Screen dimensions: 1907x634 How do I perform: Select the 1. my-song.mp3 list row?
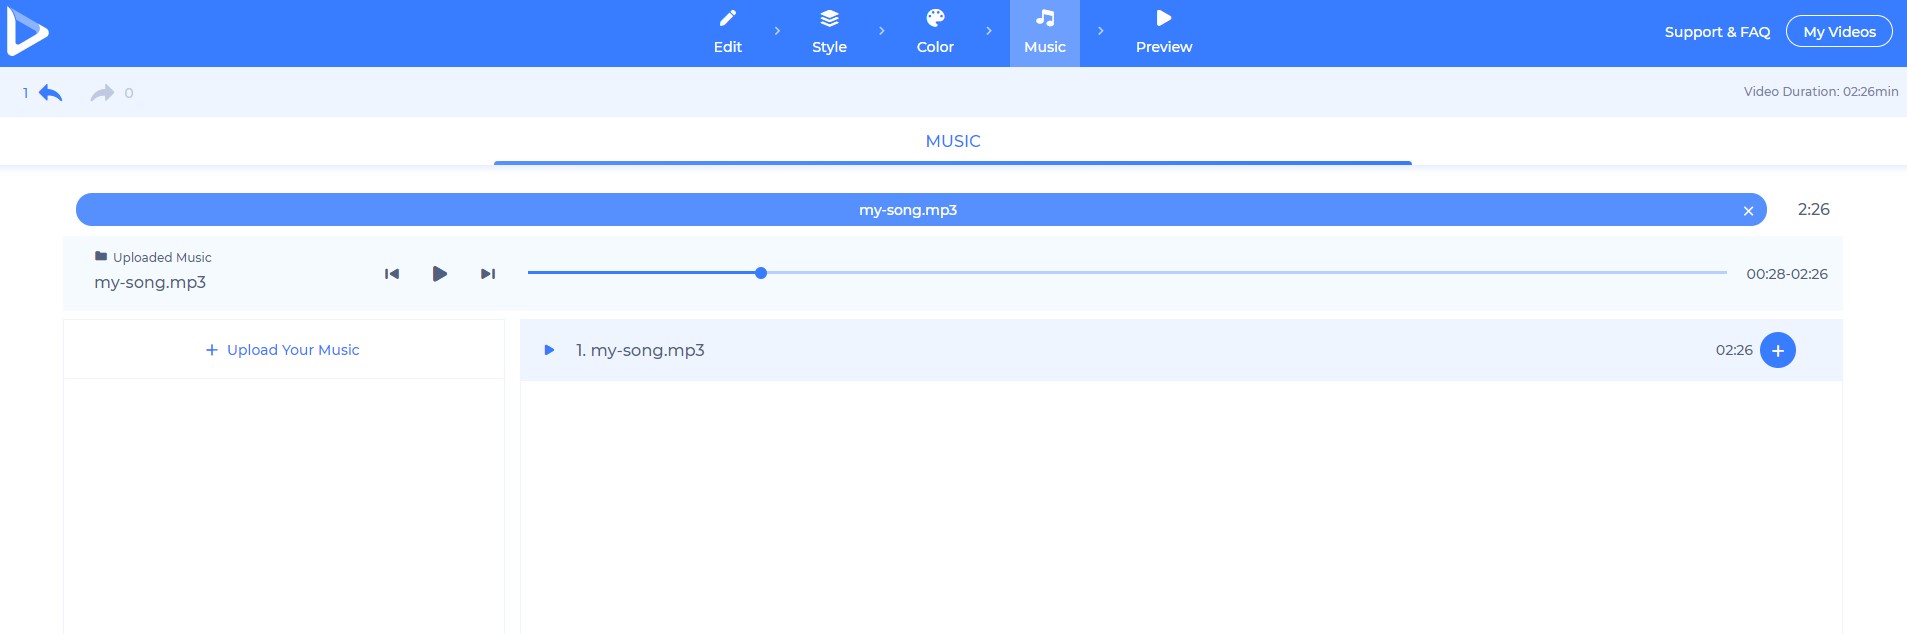point(1100,350)
